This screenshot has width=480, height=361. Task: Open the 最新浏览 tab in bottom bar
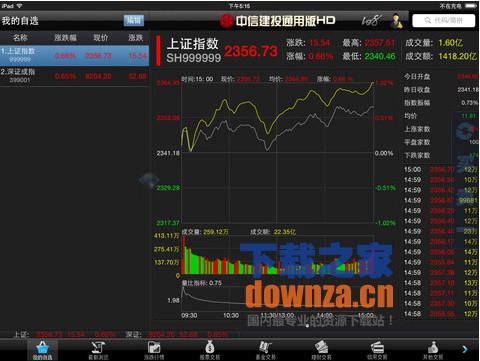[x=98, y=350]
